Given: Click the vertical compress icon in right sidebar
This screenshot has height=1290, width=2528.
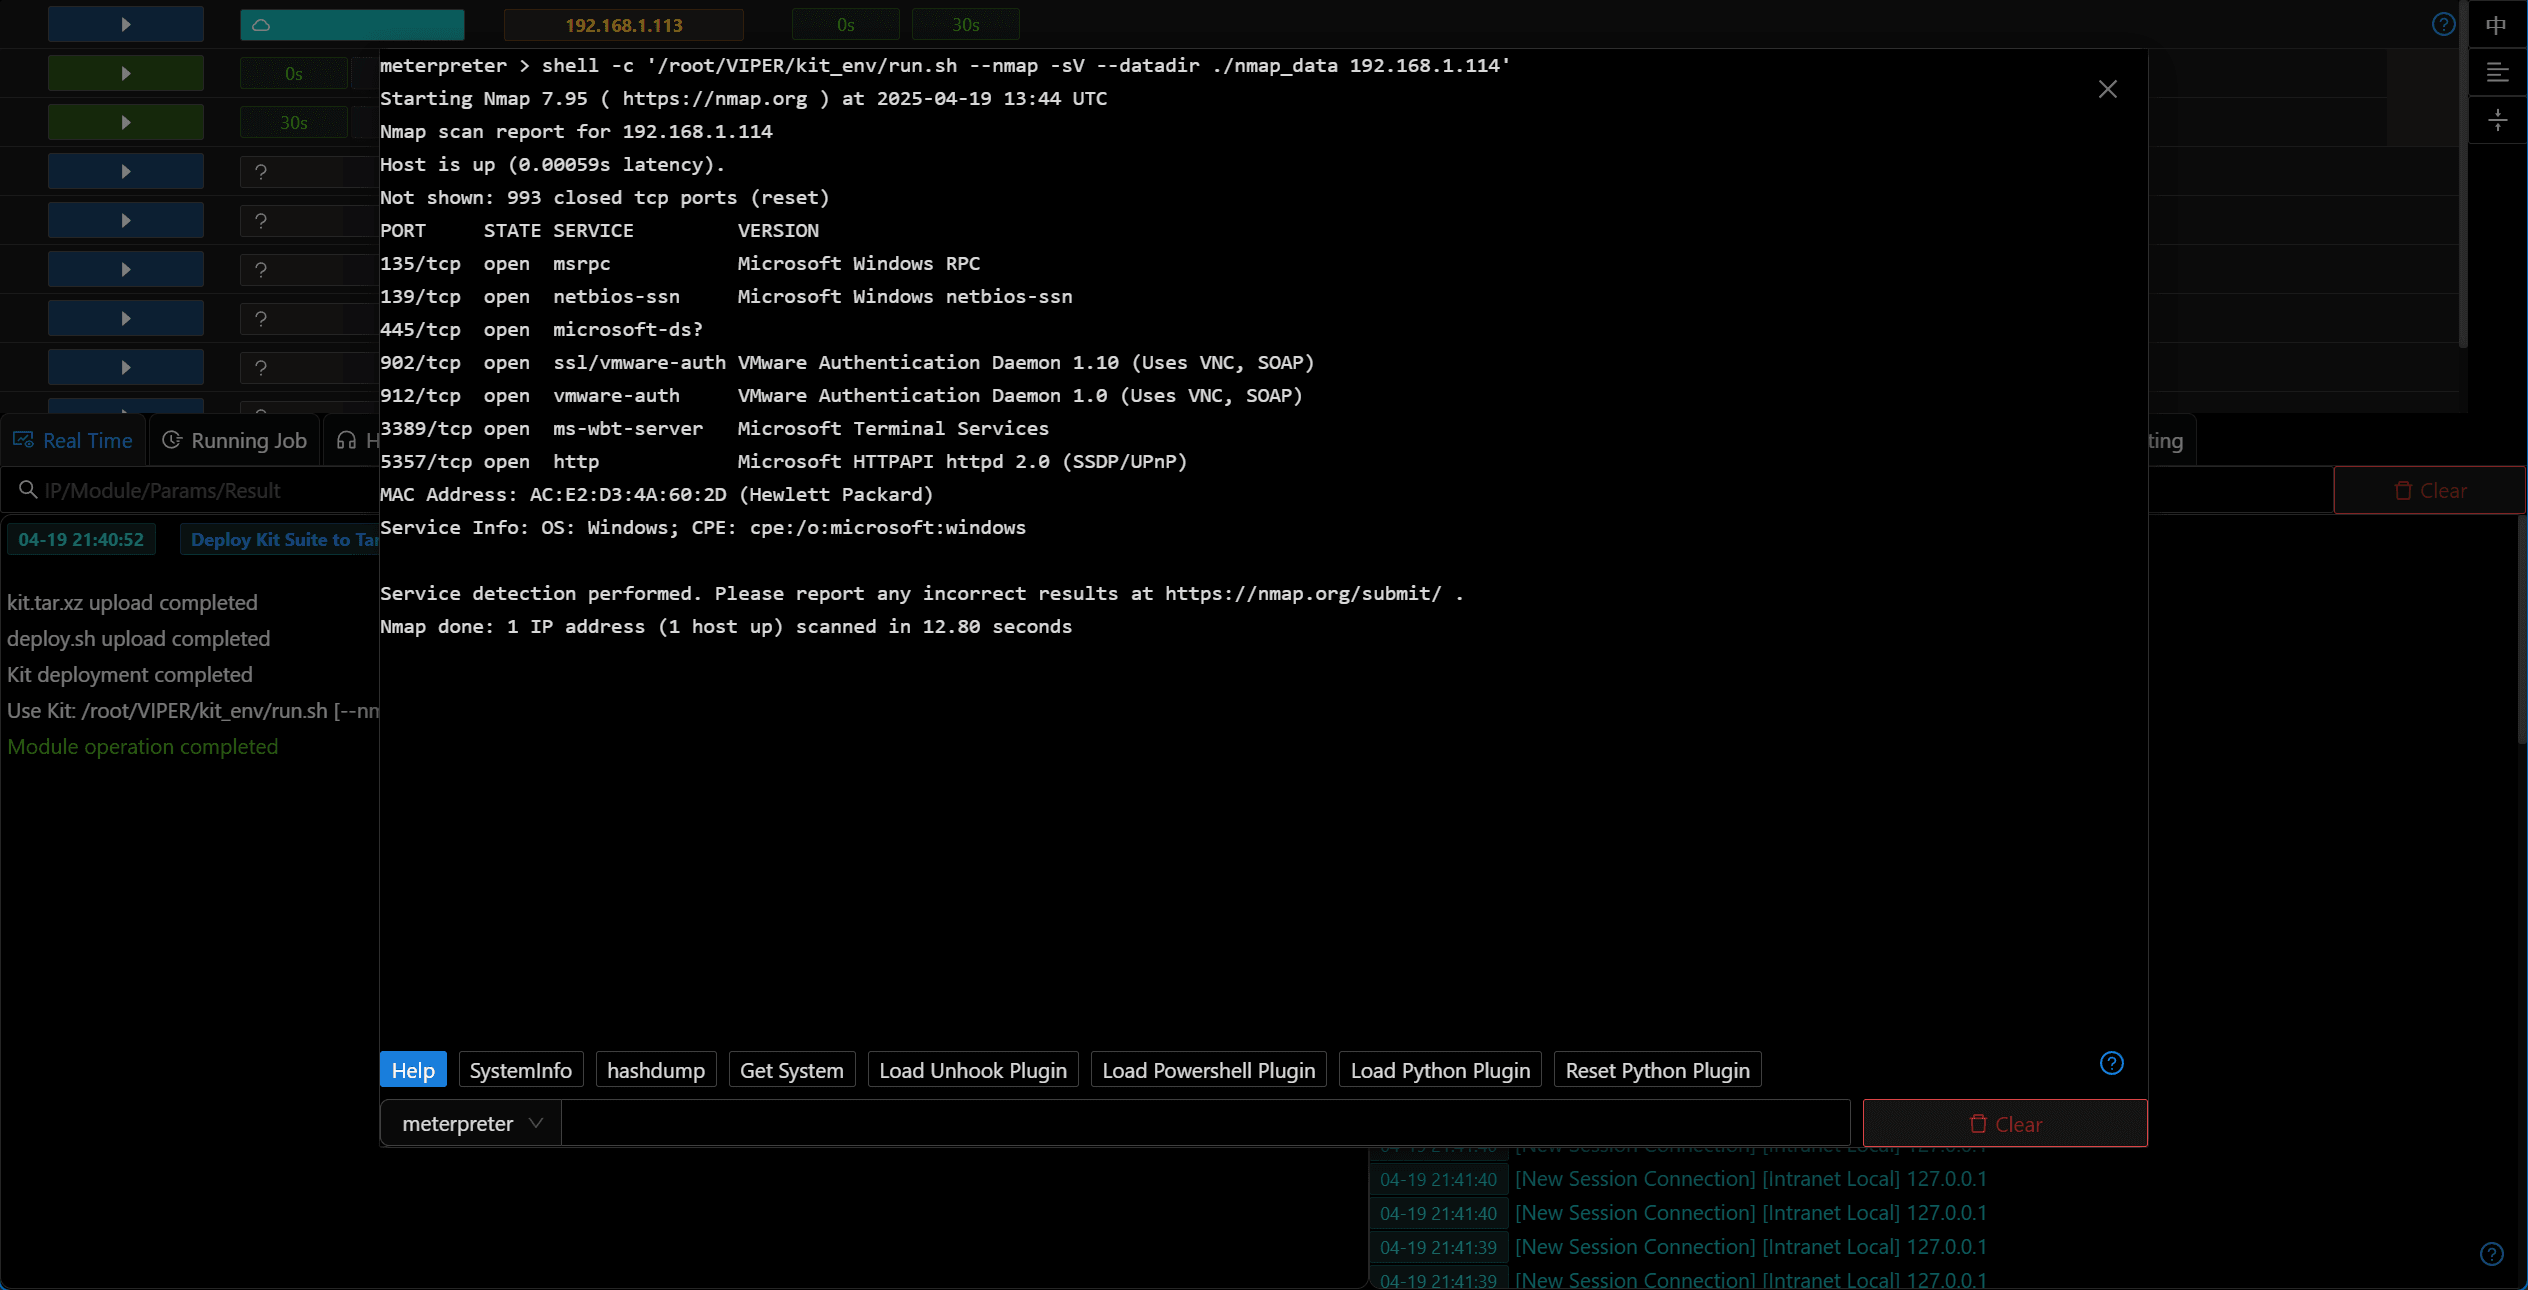Looking at the screenshot, I should pyautogui.click(x=2497, y=121).
